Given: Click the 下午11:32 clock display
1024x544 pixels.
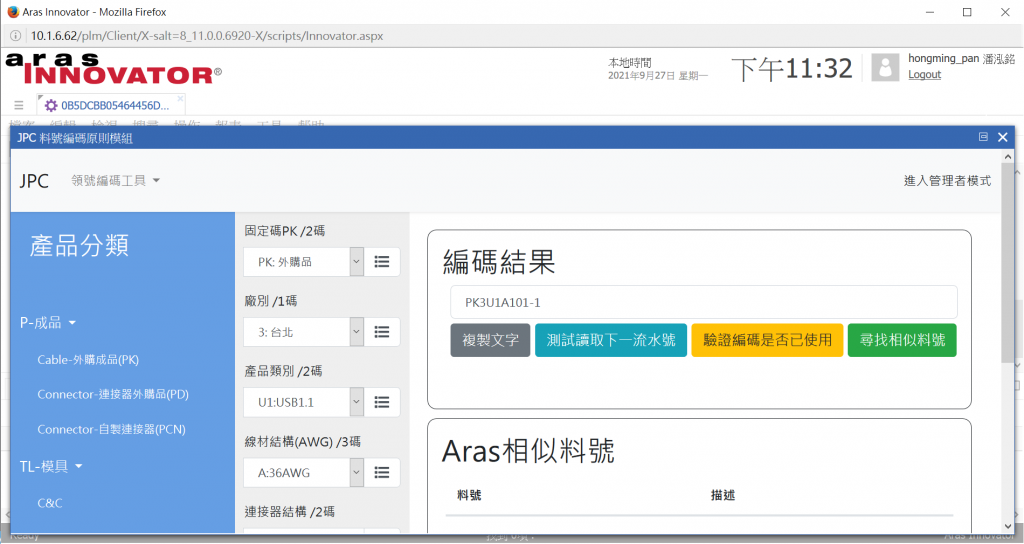Looking at the screenshot, I should tap(792, 69).
